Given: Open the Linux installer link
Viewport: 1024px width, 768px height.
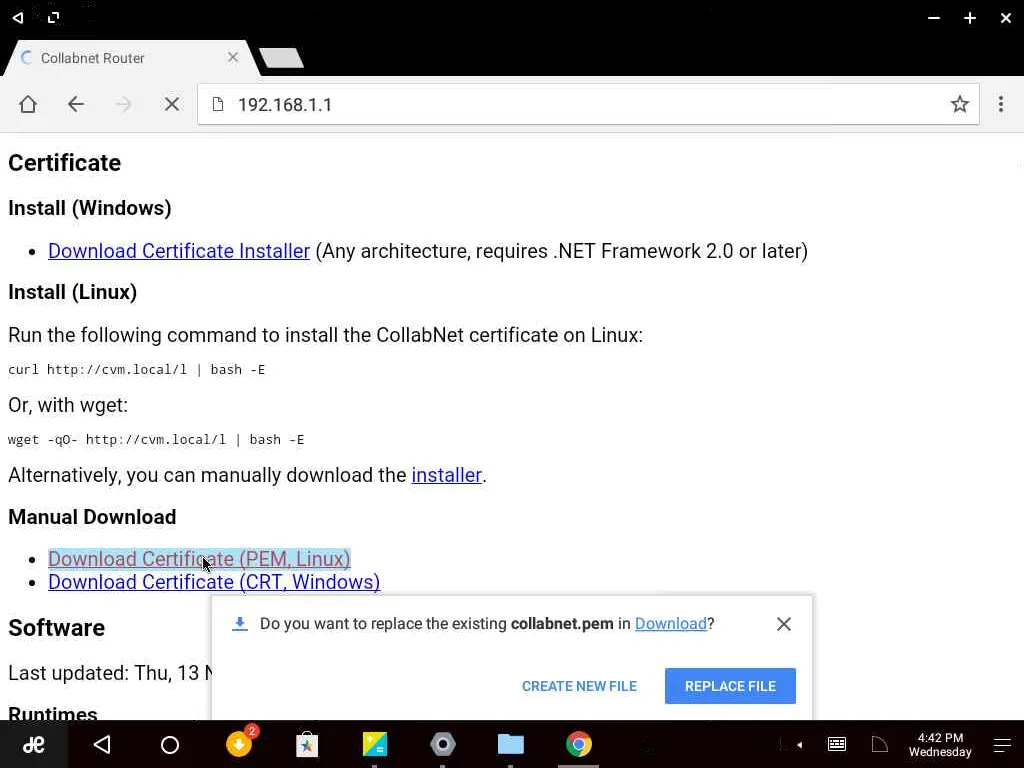Looking at the screenshot, I should click(447, 475).
